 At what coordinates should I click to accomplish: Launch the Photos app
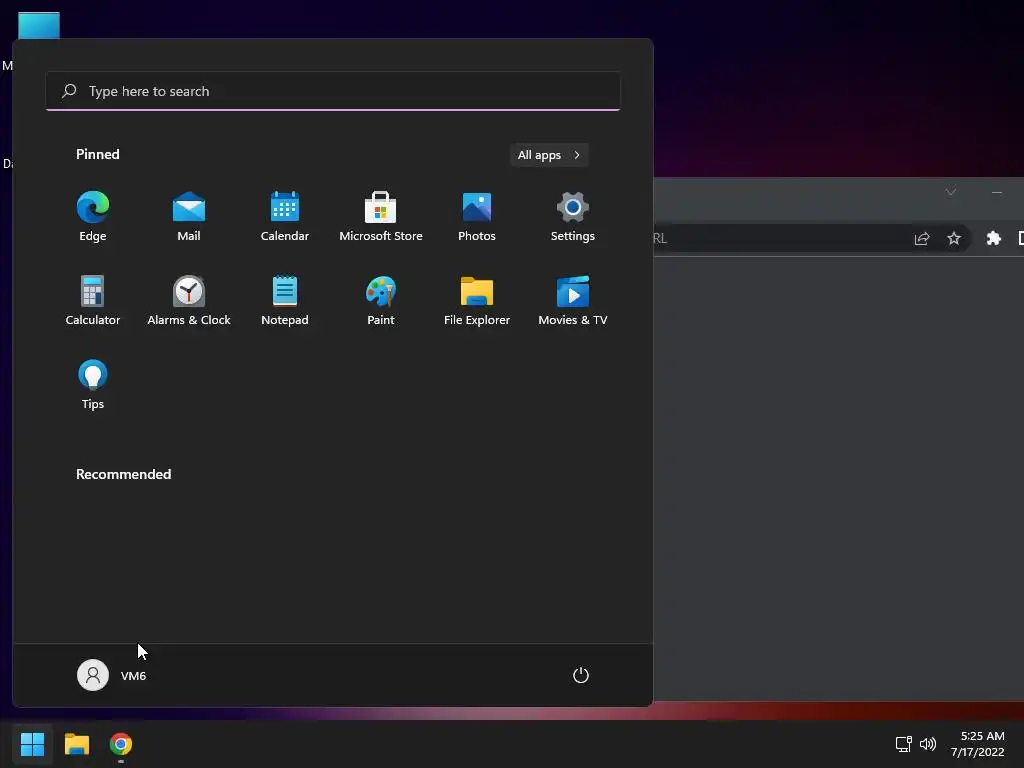[477, 217]
